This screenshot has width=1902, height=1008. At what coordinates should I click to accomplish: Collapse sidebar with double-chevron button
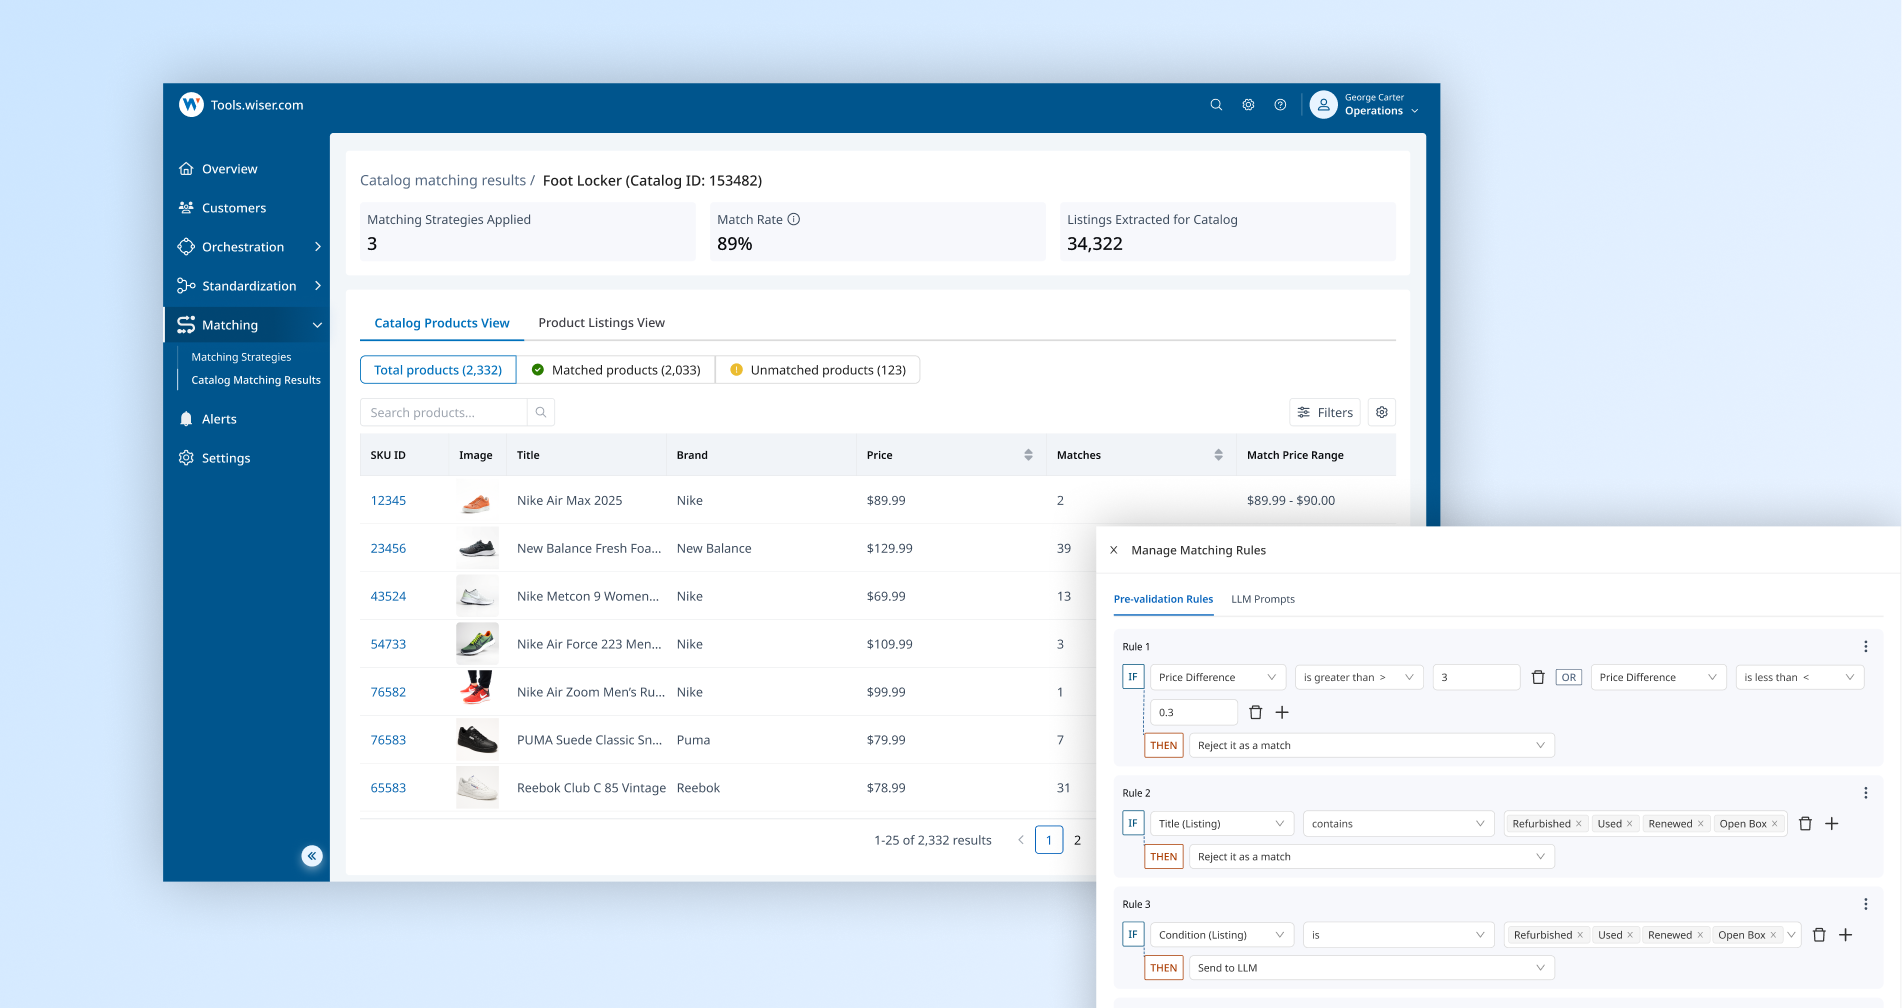(x=312, y=855)
